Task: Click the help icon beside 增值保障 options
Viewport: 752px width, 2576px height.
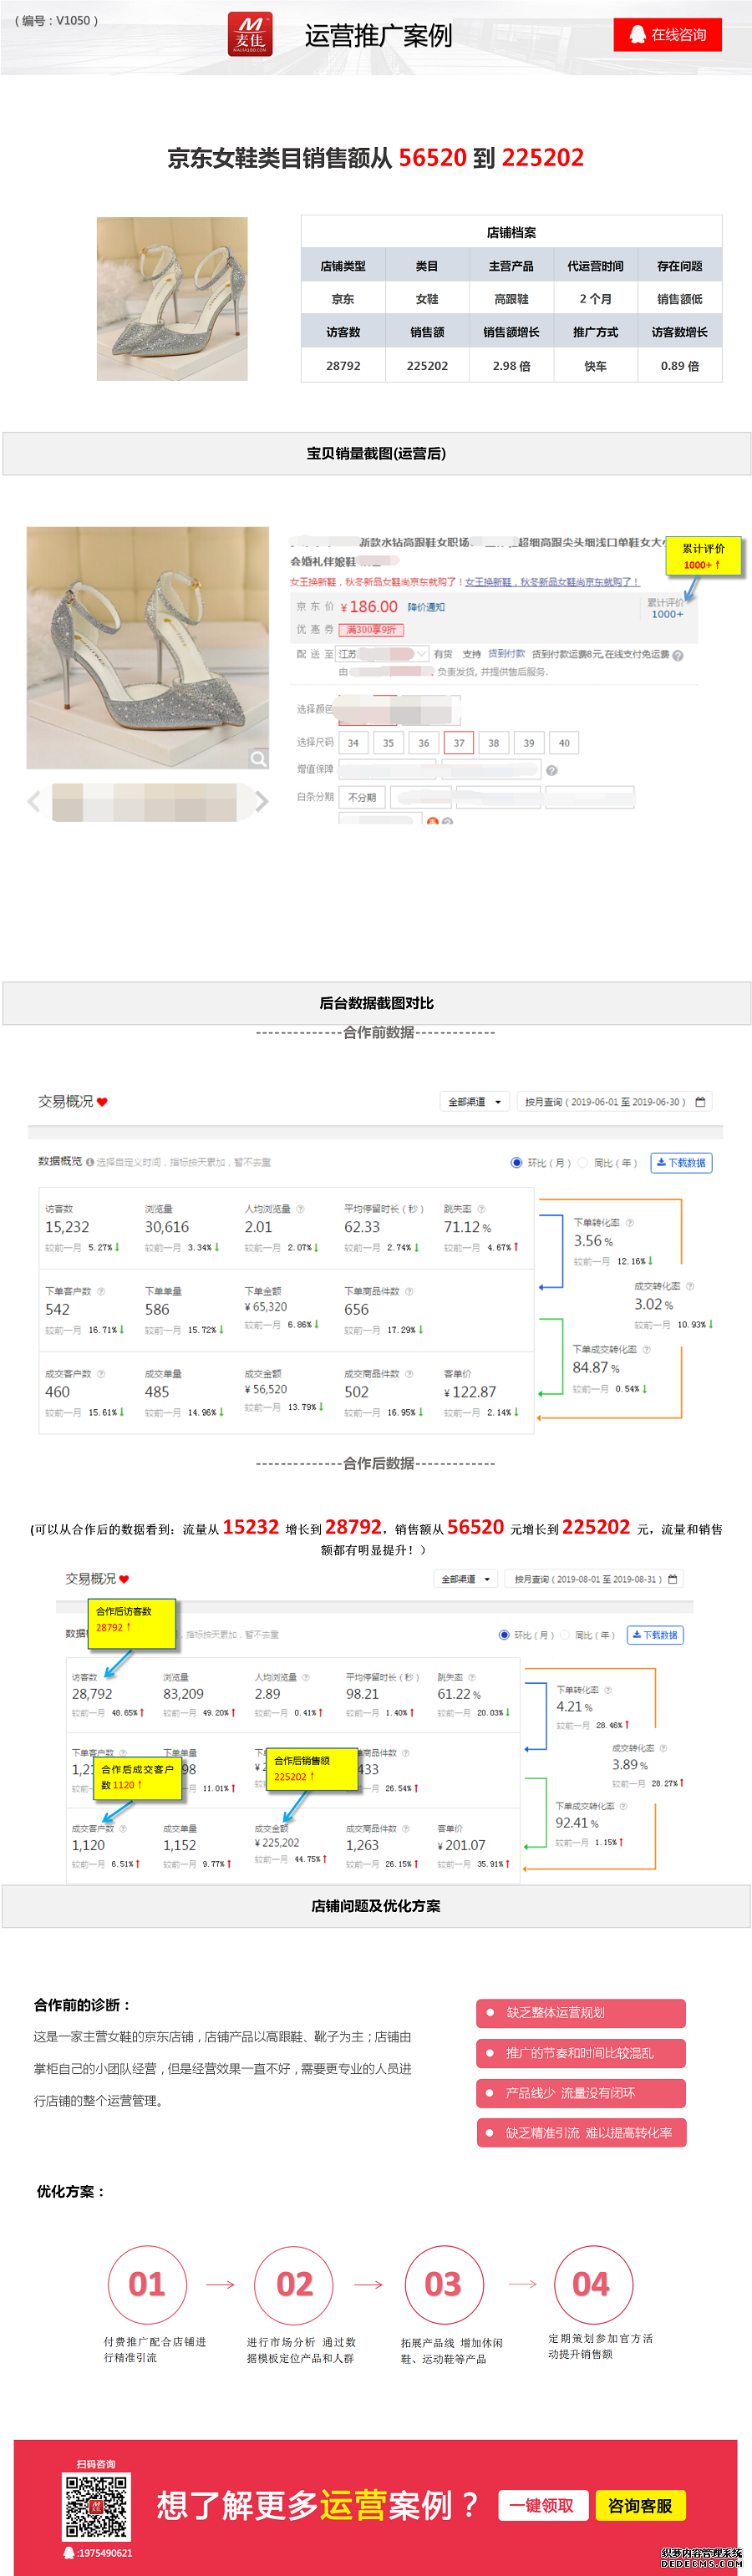Action: (x=552, y=770)
